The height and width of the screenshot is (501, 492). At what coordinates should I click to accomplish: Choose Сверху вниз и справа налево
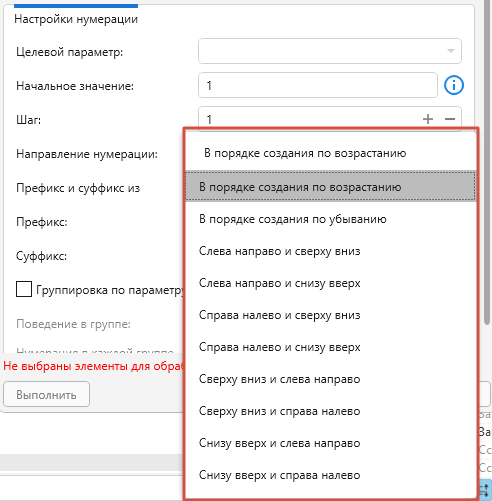click(330, 411)
